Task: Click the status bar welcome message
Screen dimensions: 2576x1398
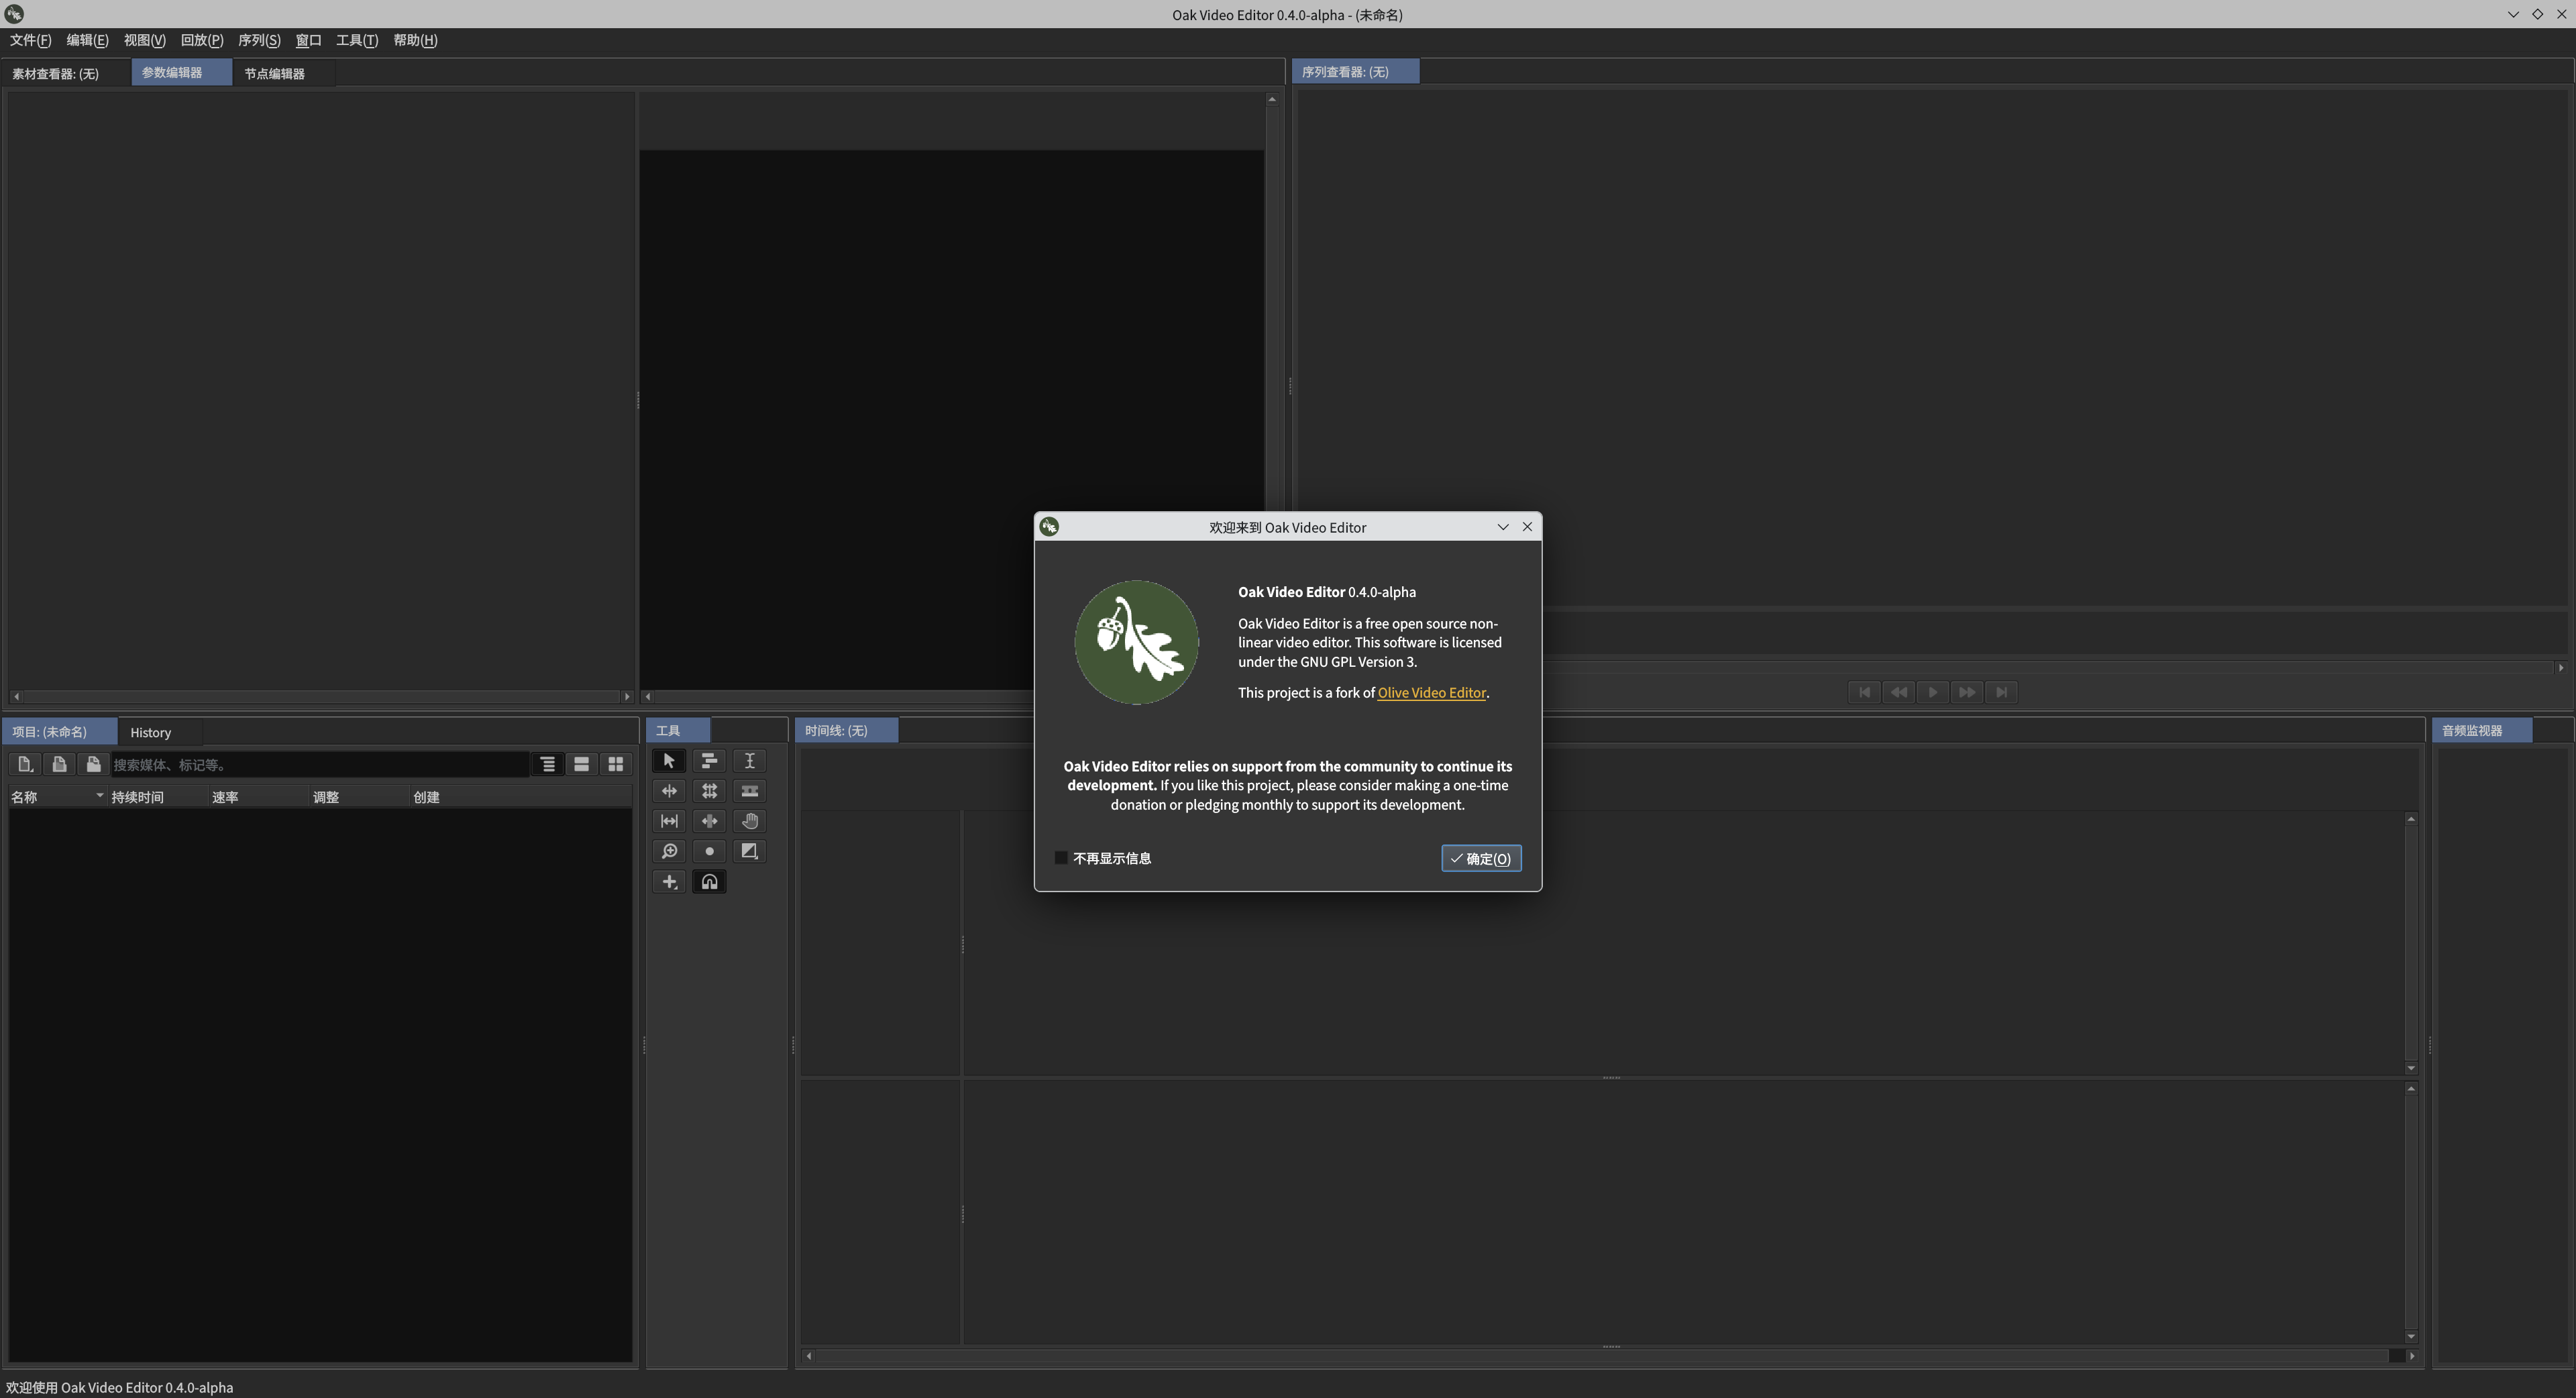Action: point(119,1387)
